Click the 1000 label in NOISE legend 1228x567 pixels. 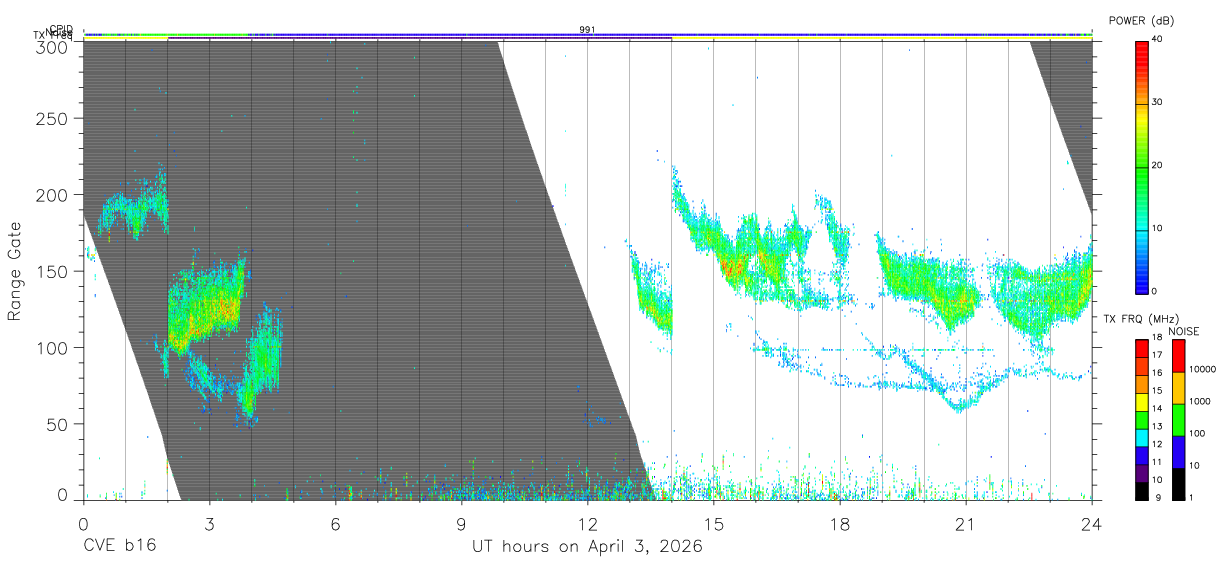point(1201,401)
